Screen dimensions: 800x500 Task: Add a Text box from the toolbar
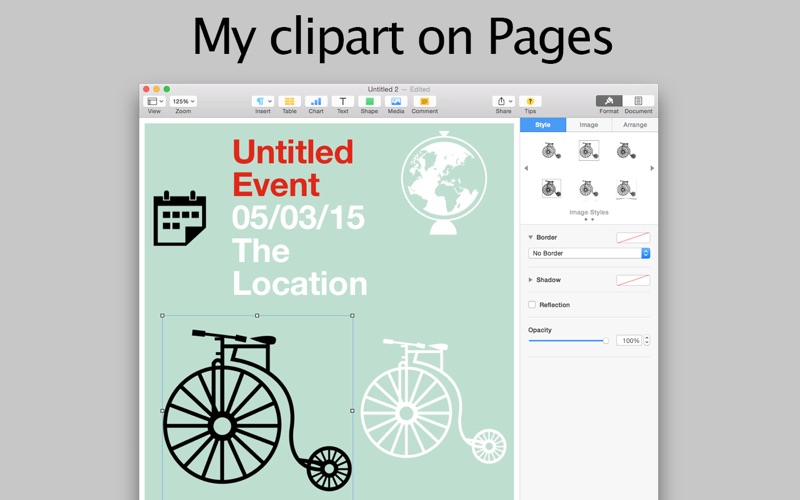click(x=342, y=101)
